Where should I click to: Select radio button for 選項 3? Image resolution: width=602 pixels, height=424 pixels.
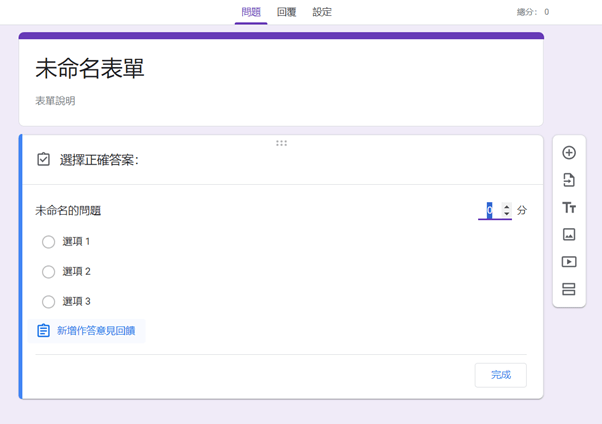48,302
